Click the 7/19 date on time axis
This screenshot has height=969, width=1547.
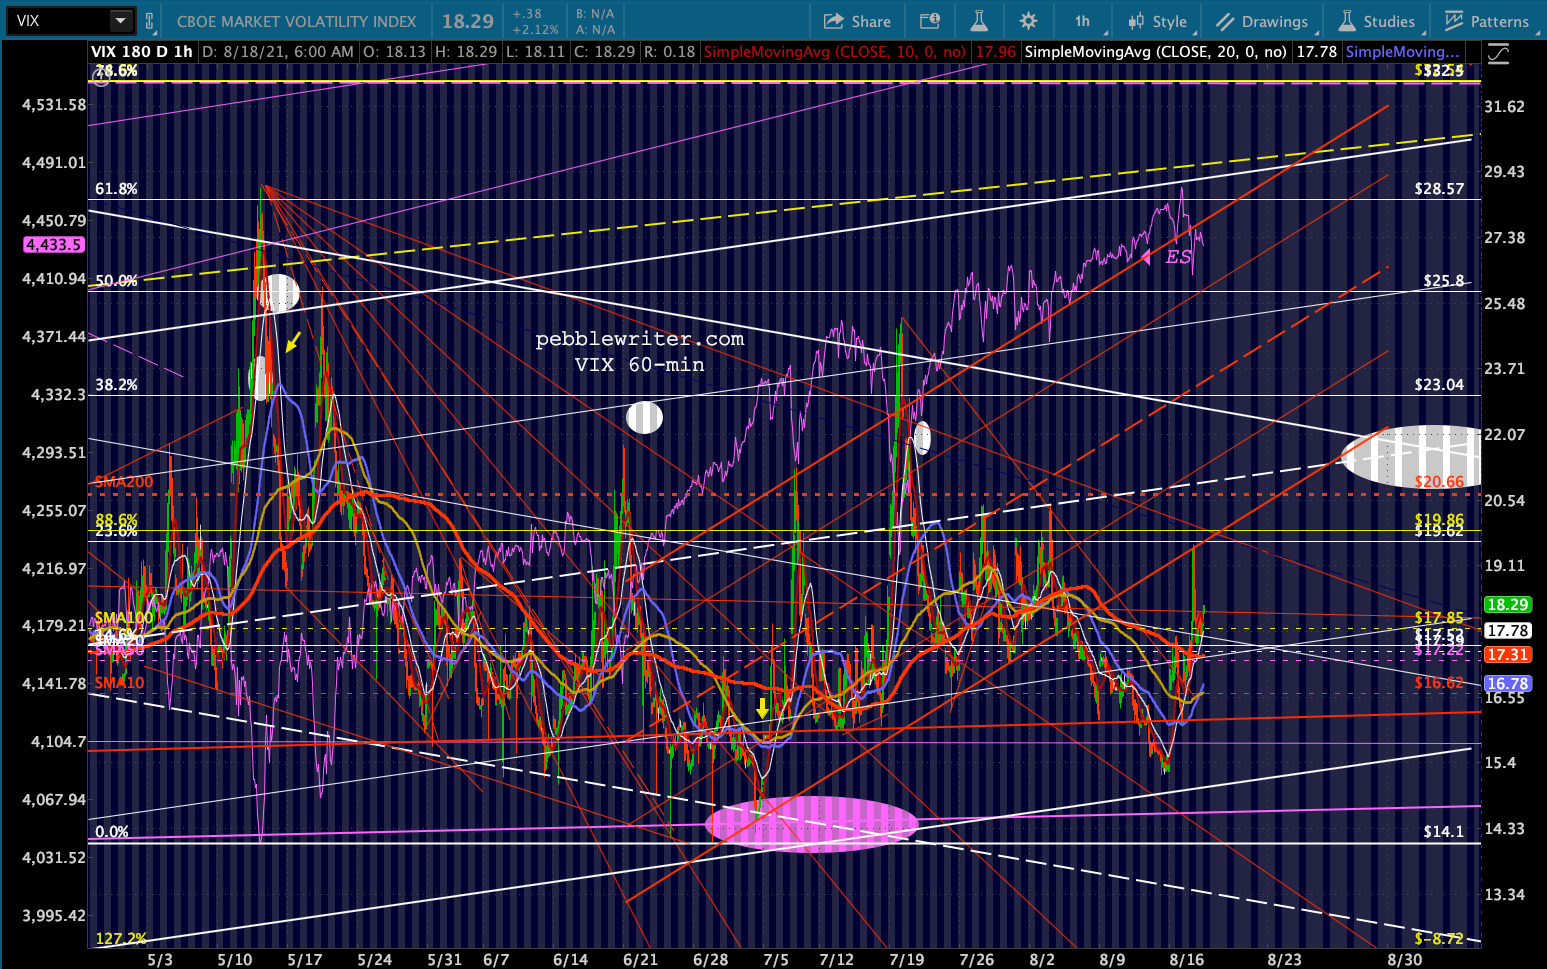pyautogui.click(x=906, y=959)
